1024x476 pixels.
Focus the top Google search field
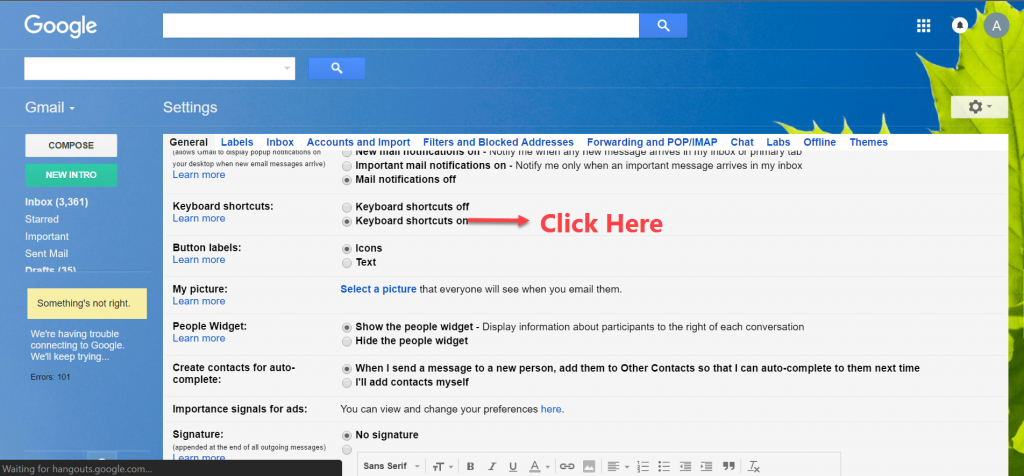pyautogui.click(x=401, y=25)
